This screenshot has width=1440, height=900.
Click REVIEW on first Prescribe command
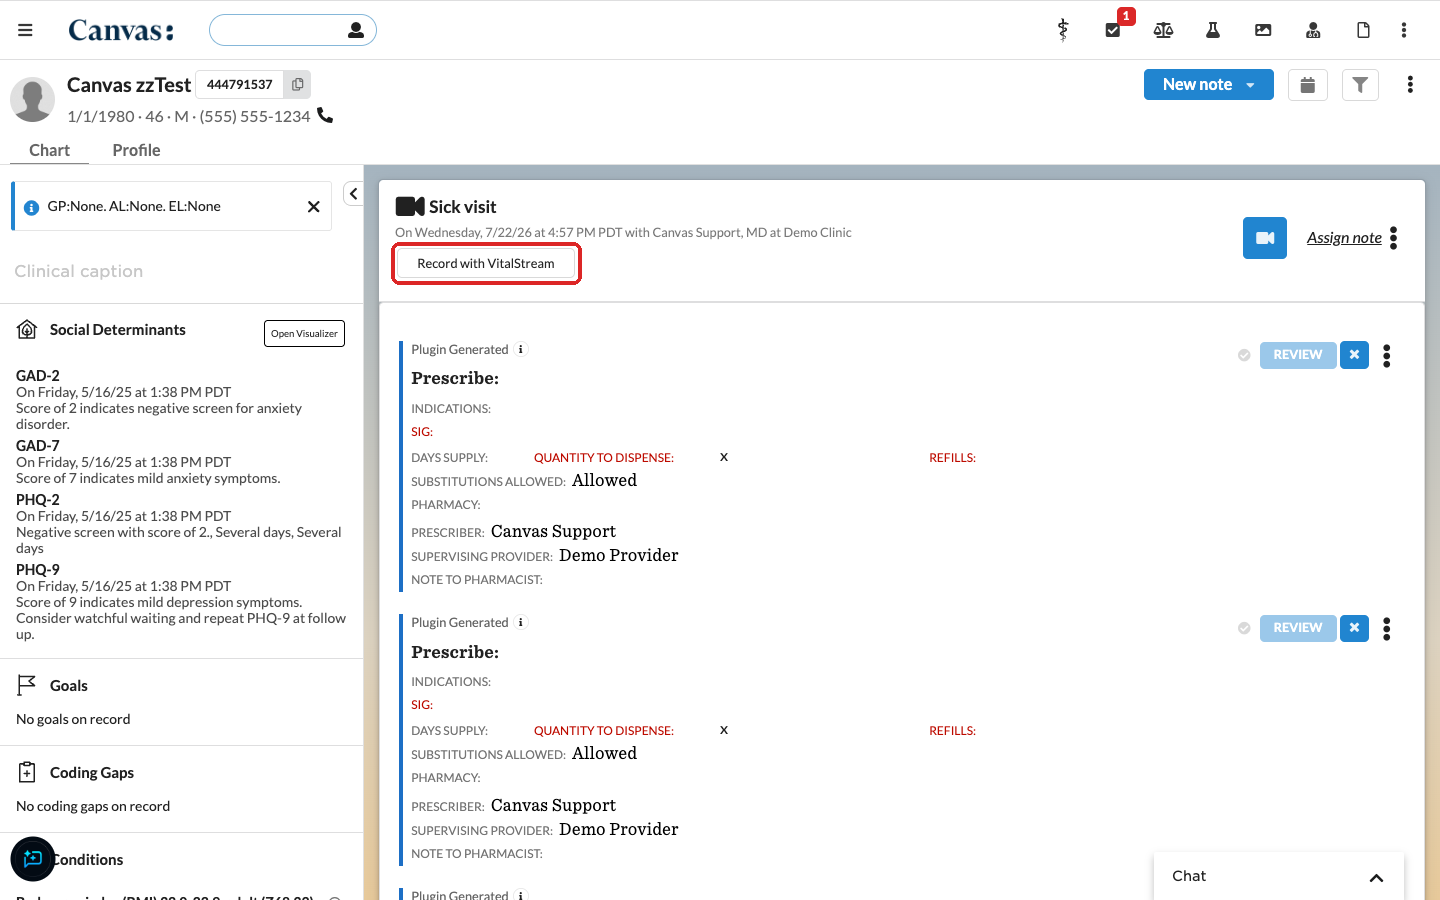pyautogui.click(x=1298, y=355)
